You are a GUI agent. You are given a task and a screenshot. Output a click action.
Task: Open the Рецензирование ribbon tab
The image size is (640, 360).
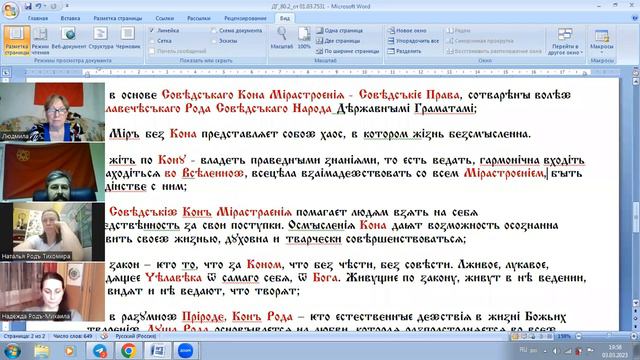pyautogui.click(x=245, y=18)
